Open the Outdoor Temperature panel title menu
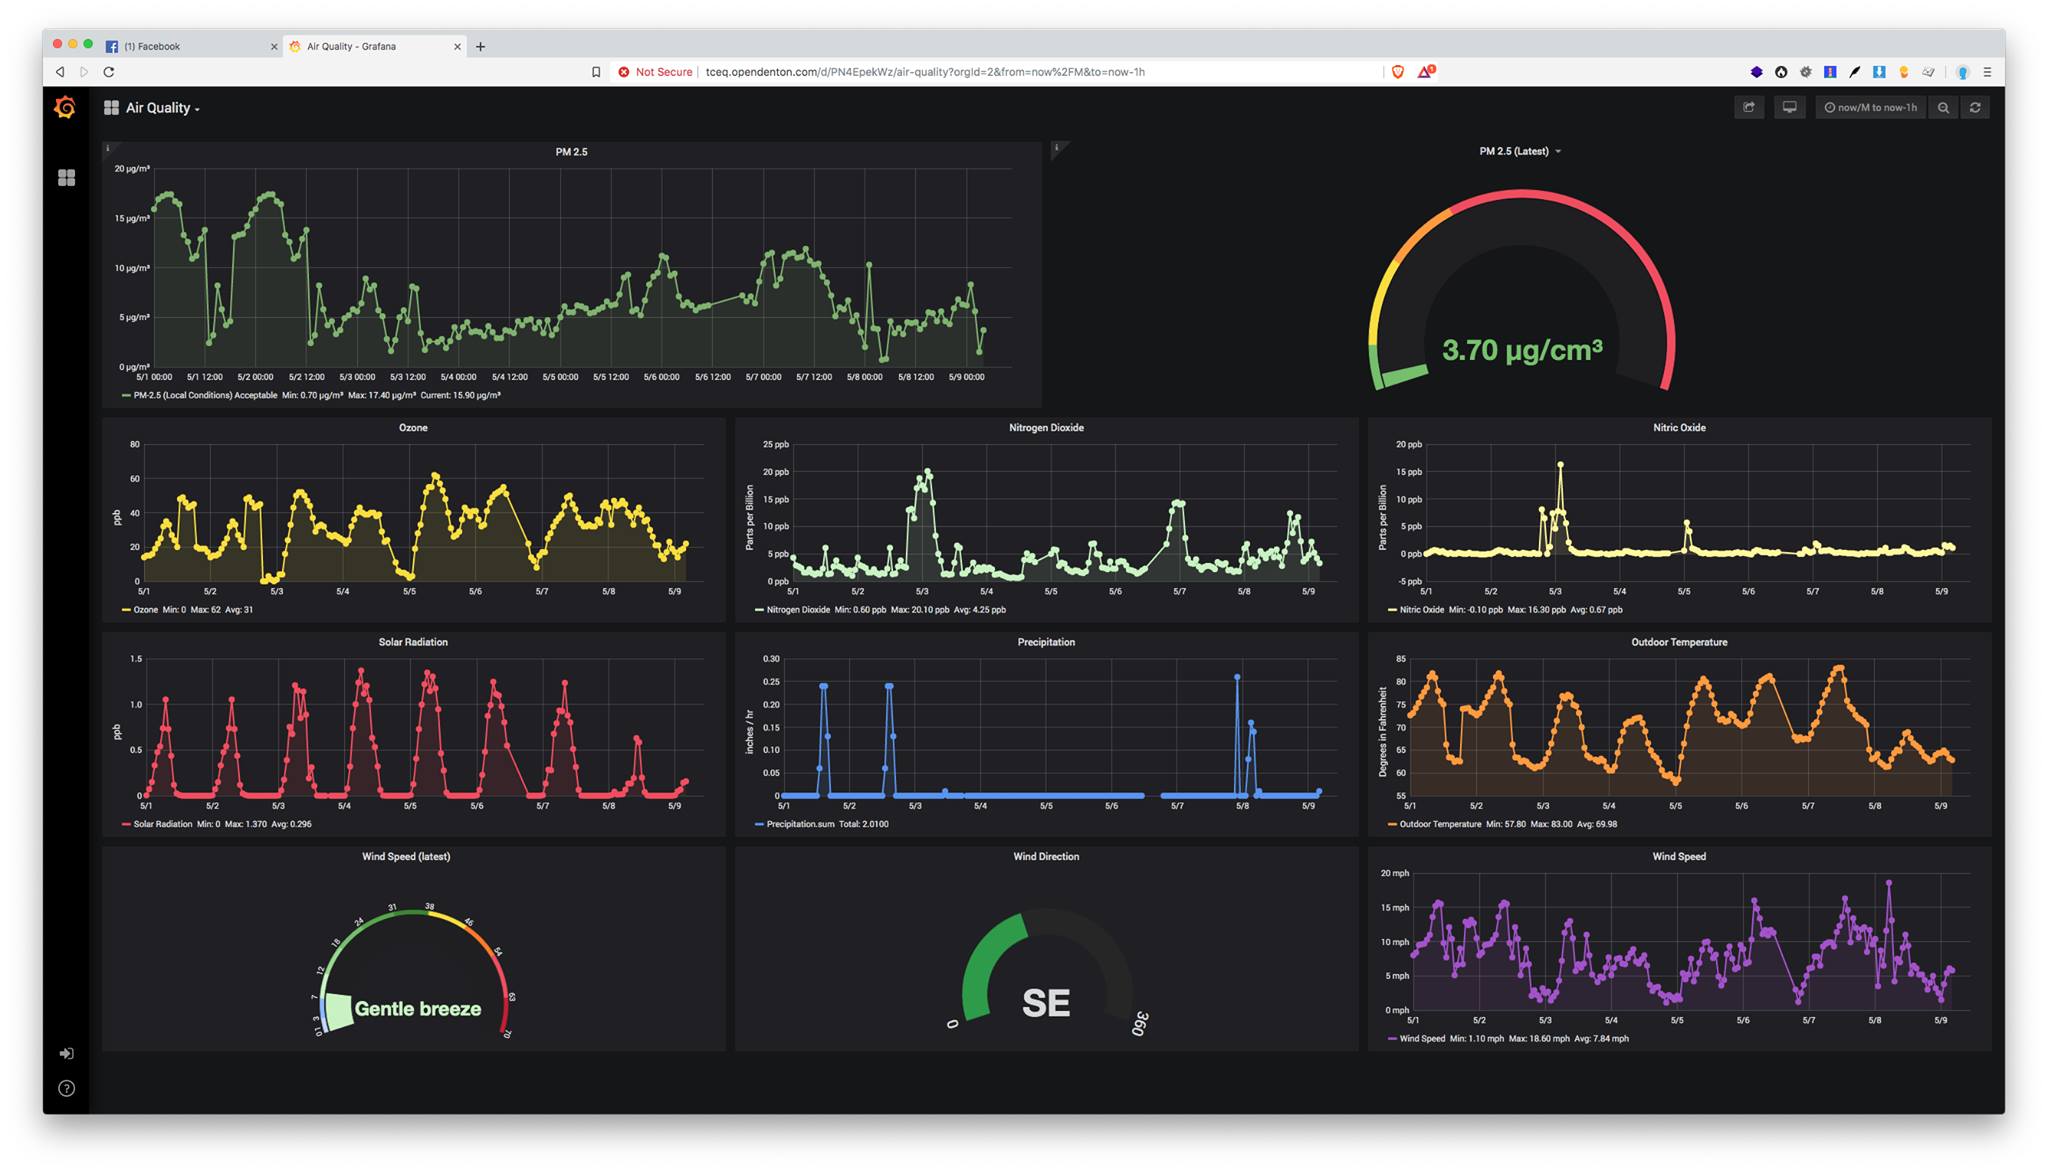Viewport: 2048px width, 1171px height. (1679, 642)
